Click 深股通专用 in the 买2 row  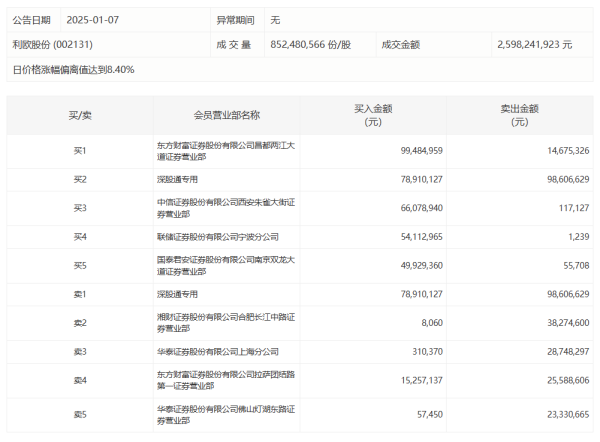pyautogui.click(x=177, y=179)
